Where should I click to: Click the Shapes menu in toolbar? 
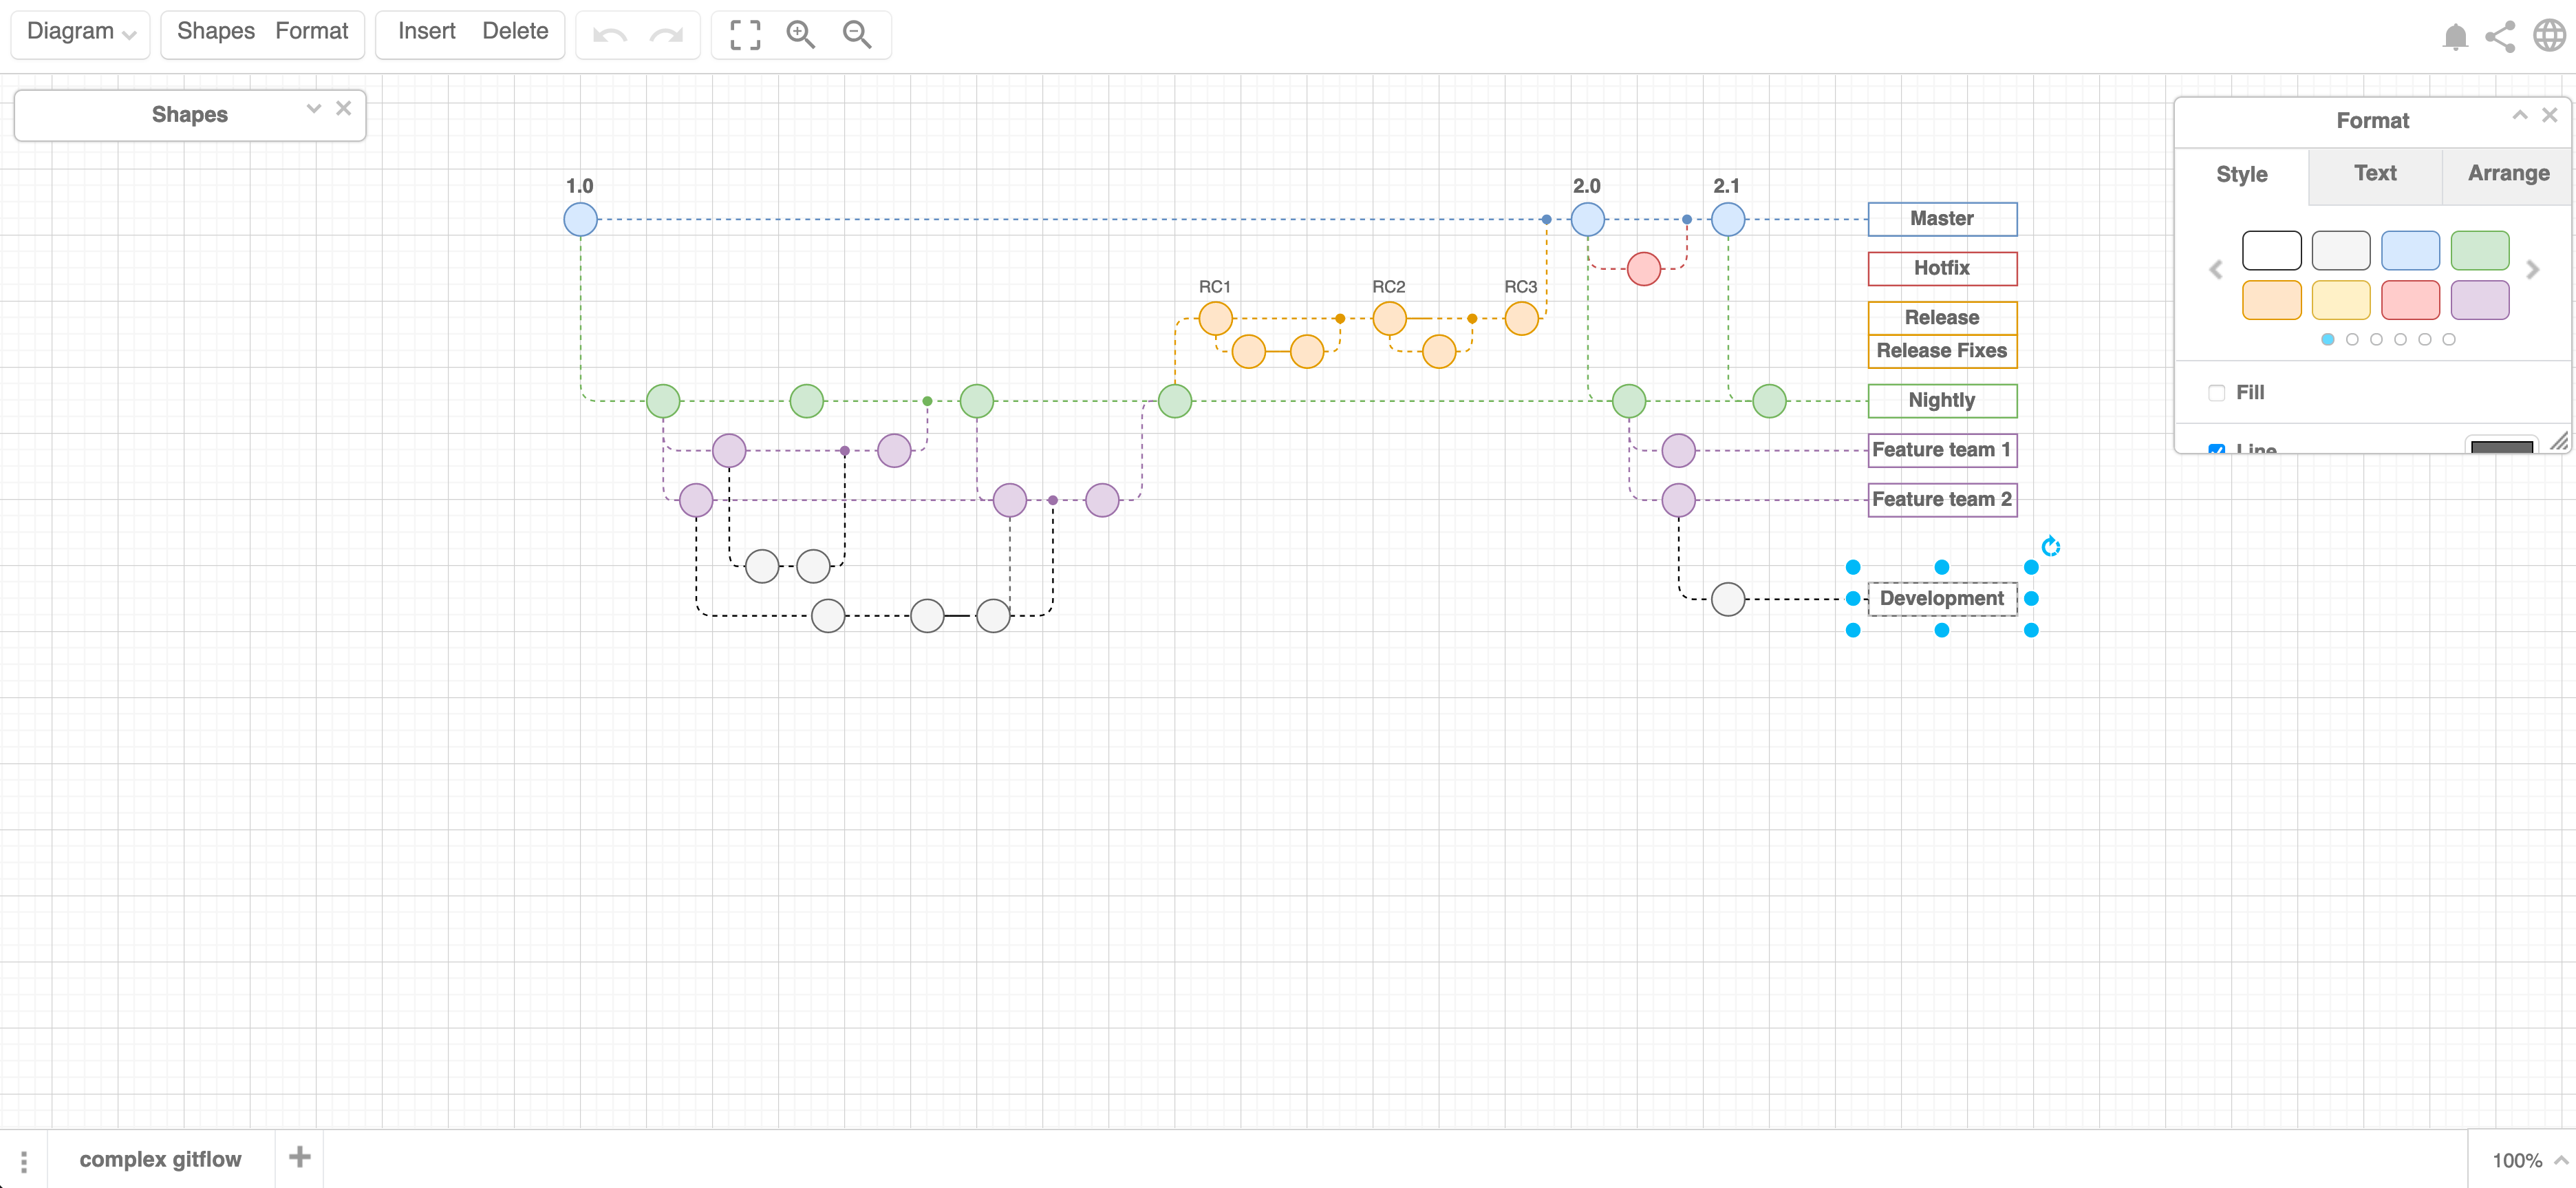click(213, 30)
